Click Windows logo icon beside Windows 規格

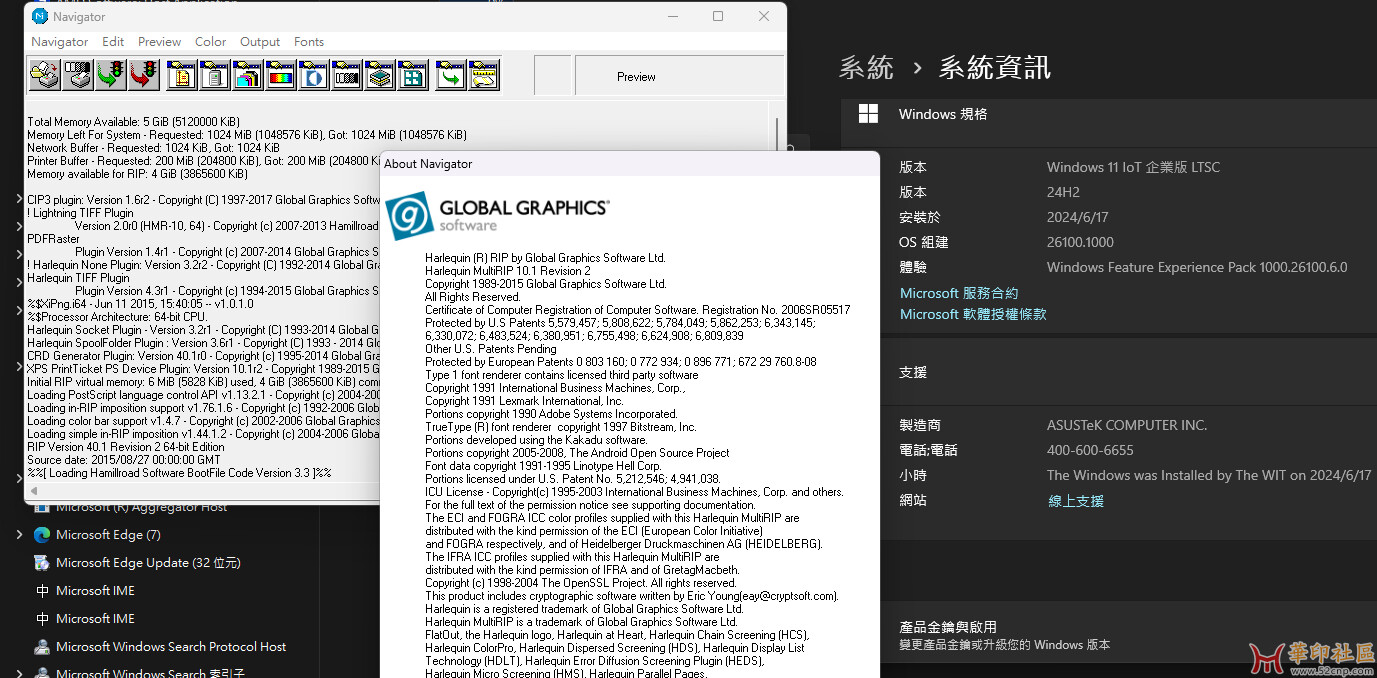868,114
